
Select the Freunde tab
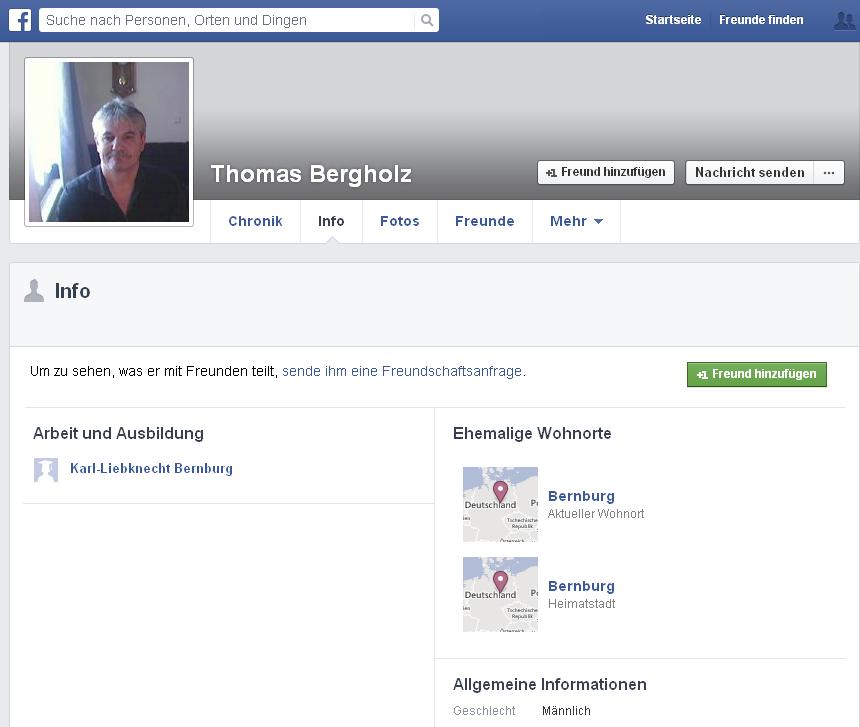484,221
